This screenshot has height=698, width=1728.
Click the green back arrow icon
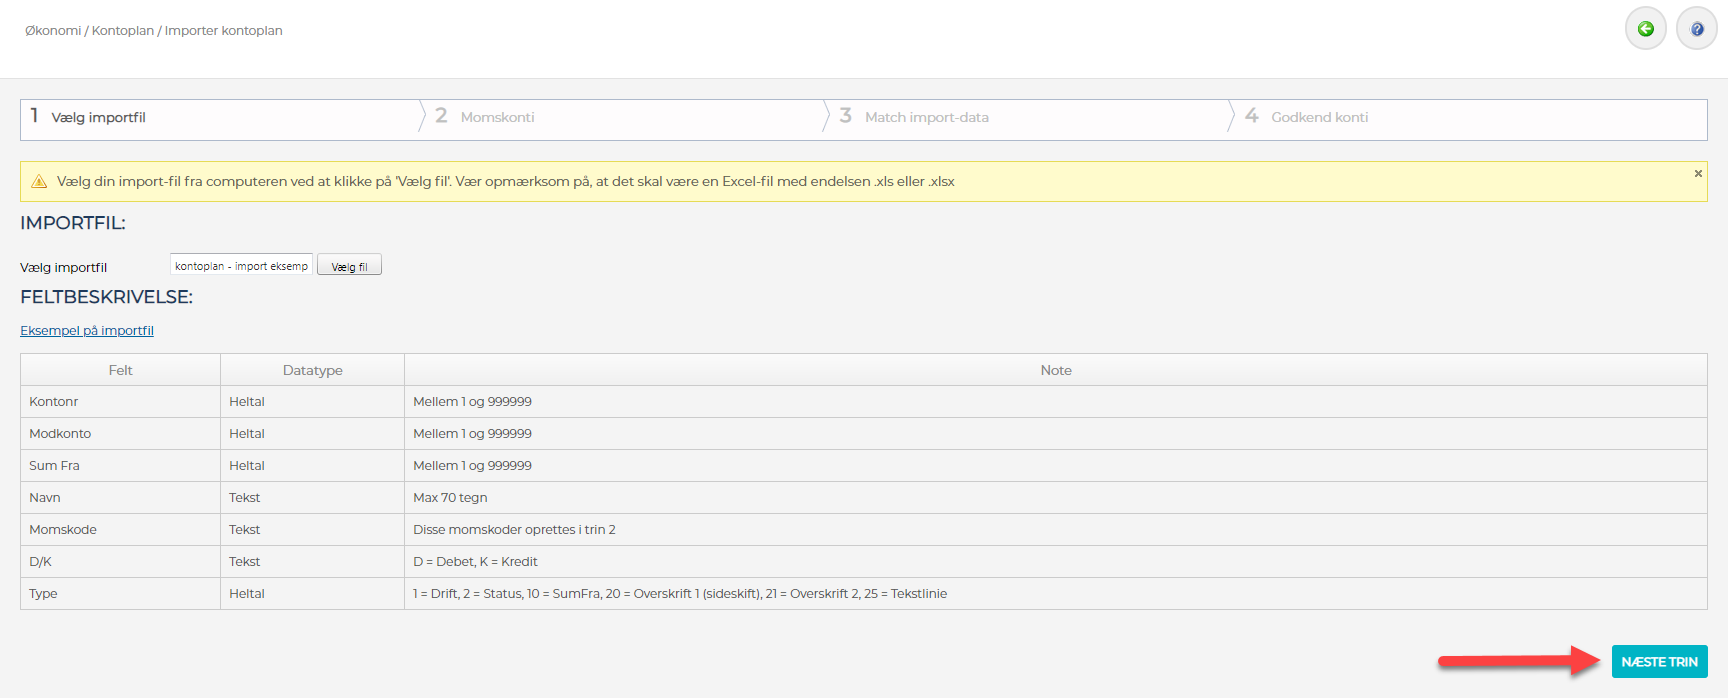point(1645,29)
